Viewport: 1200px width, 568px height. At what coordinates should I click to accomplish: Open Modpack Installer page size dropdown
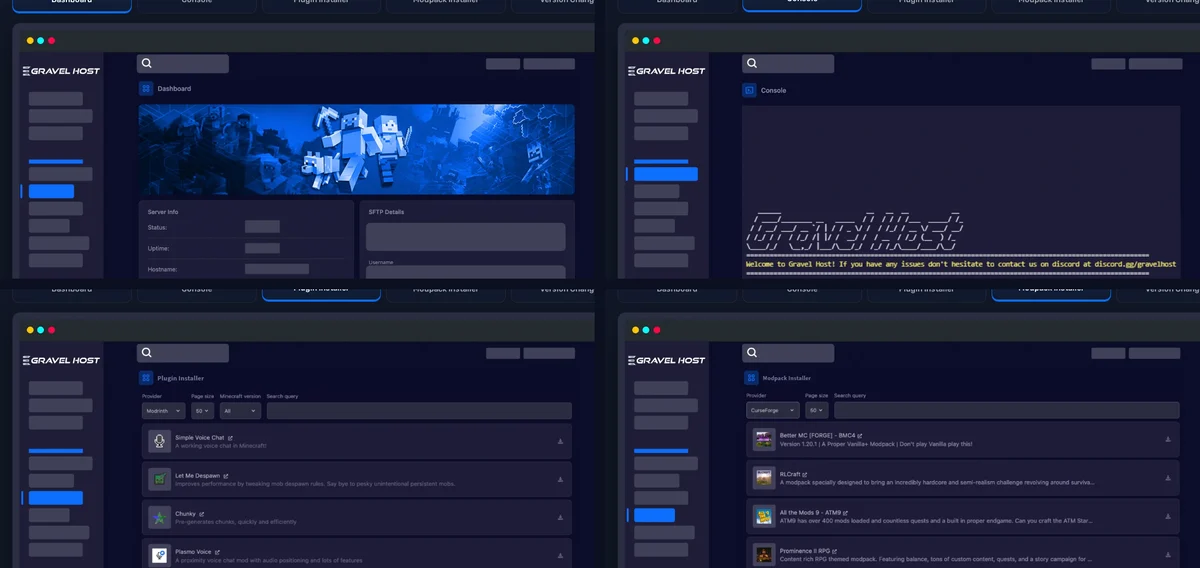(x=817, y=410)
